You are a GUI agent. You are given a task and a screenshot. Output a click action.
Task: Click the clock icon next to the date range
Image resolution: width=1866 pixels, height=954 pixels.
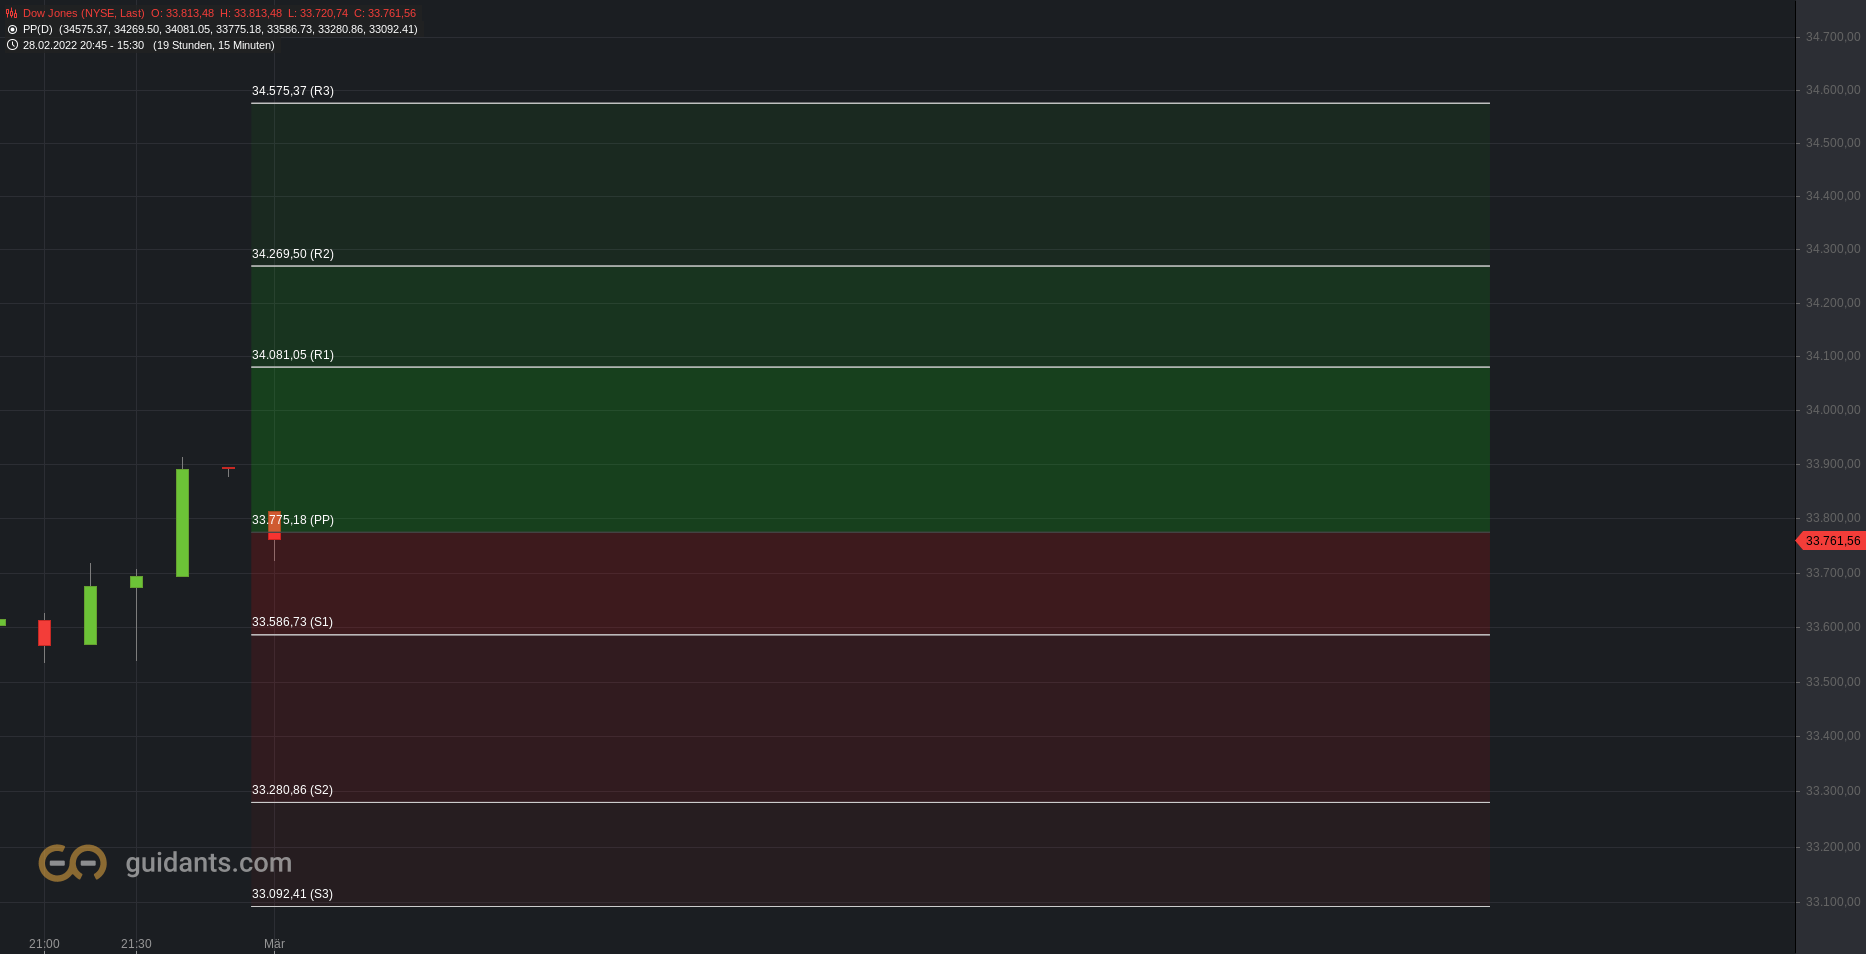point(12,45)
